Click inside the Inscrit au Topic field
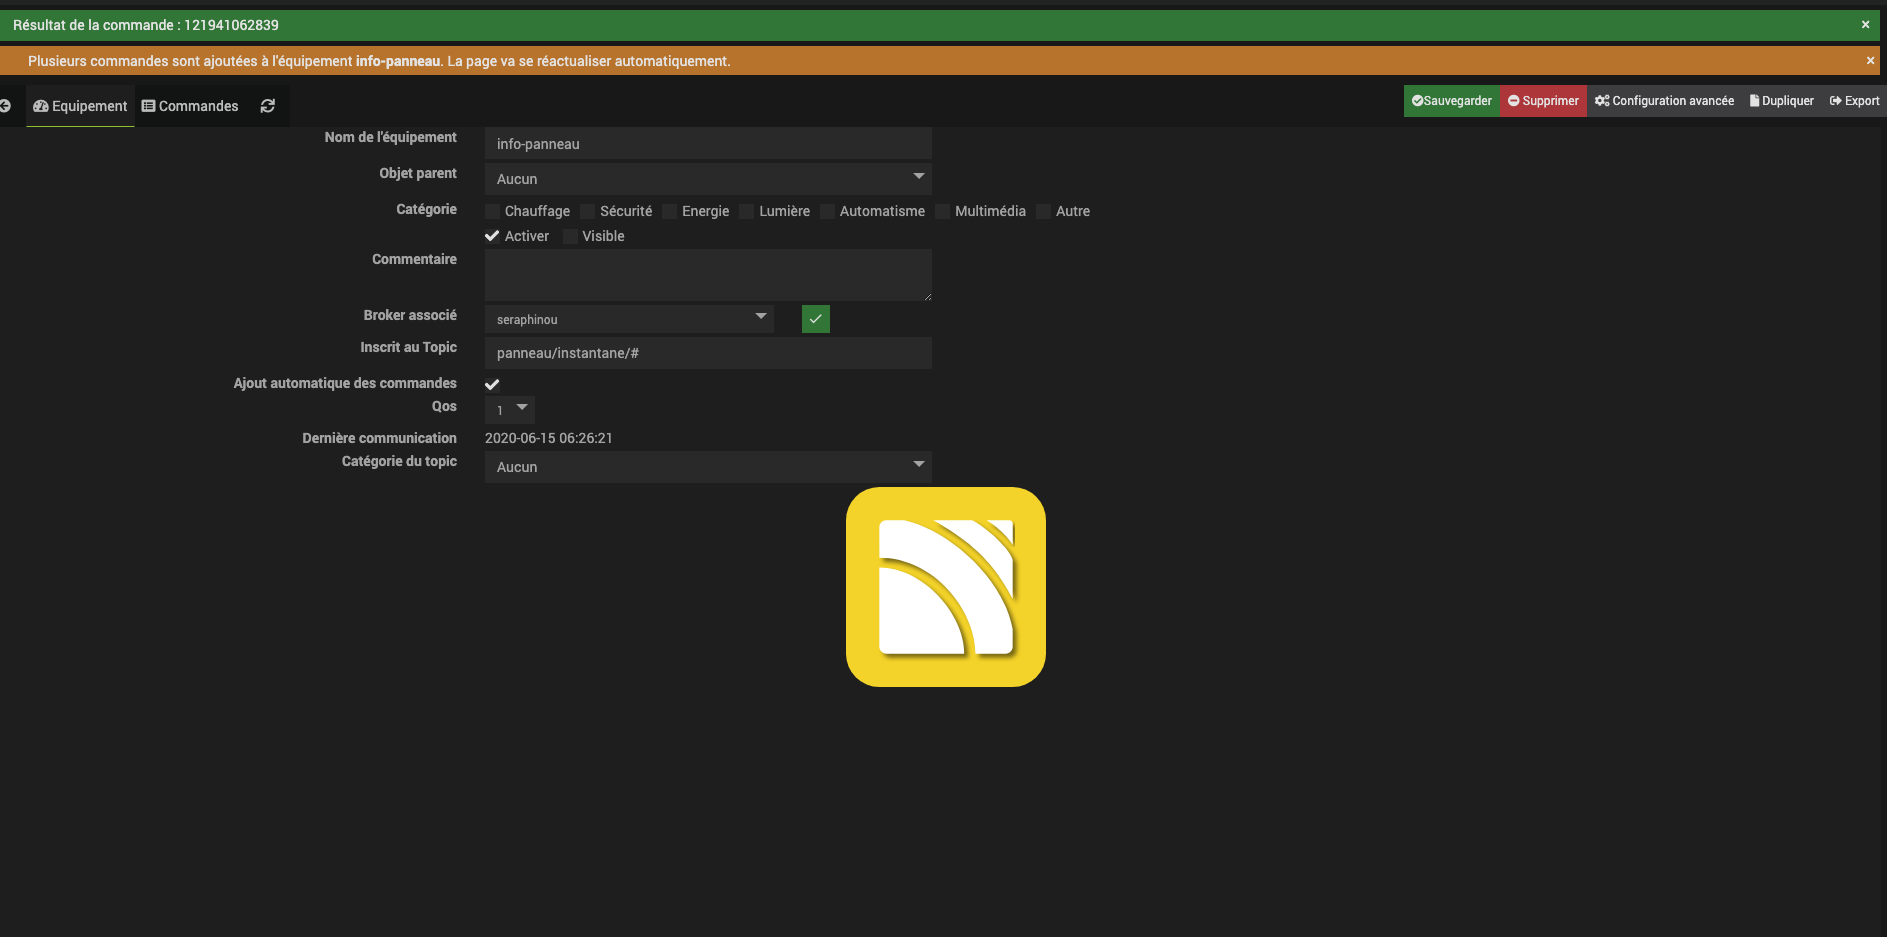 708,353
